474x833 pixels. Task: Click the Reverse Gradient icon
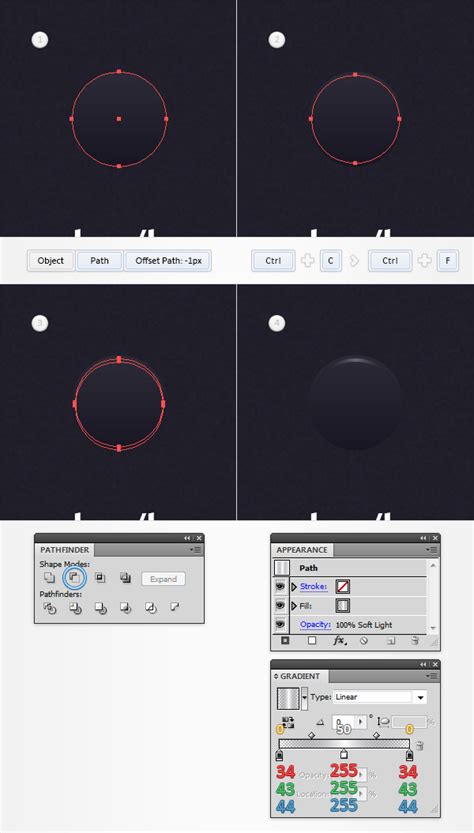[x=287, y=722]
